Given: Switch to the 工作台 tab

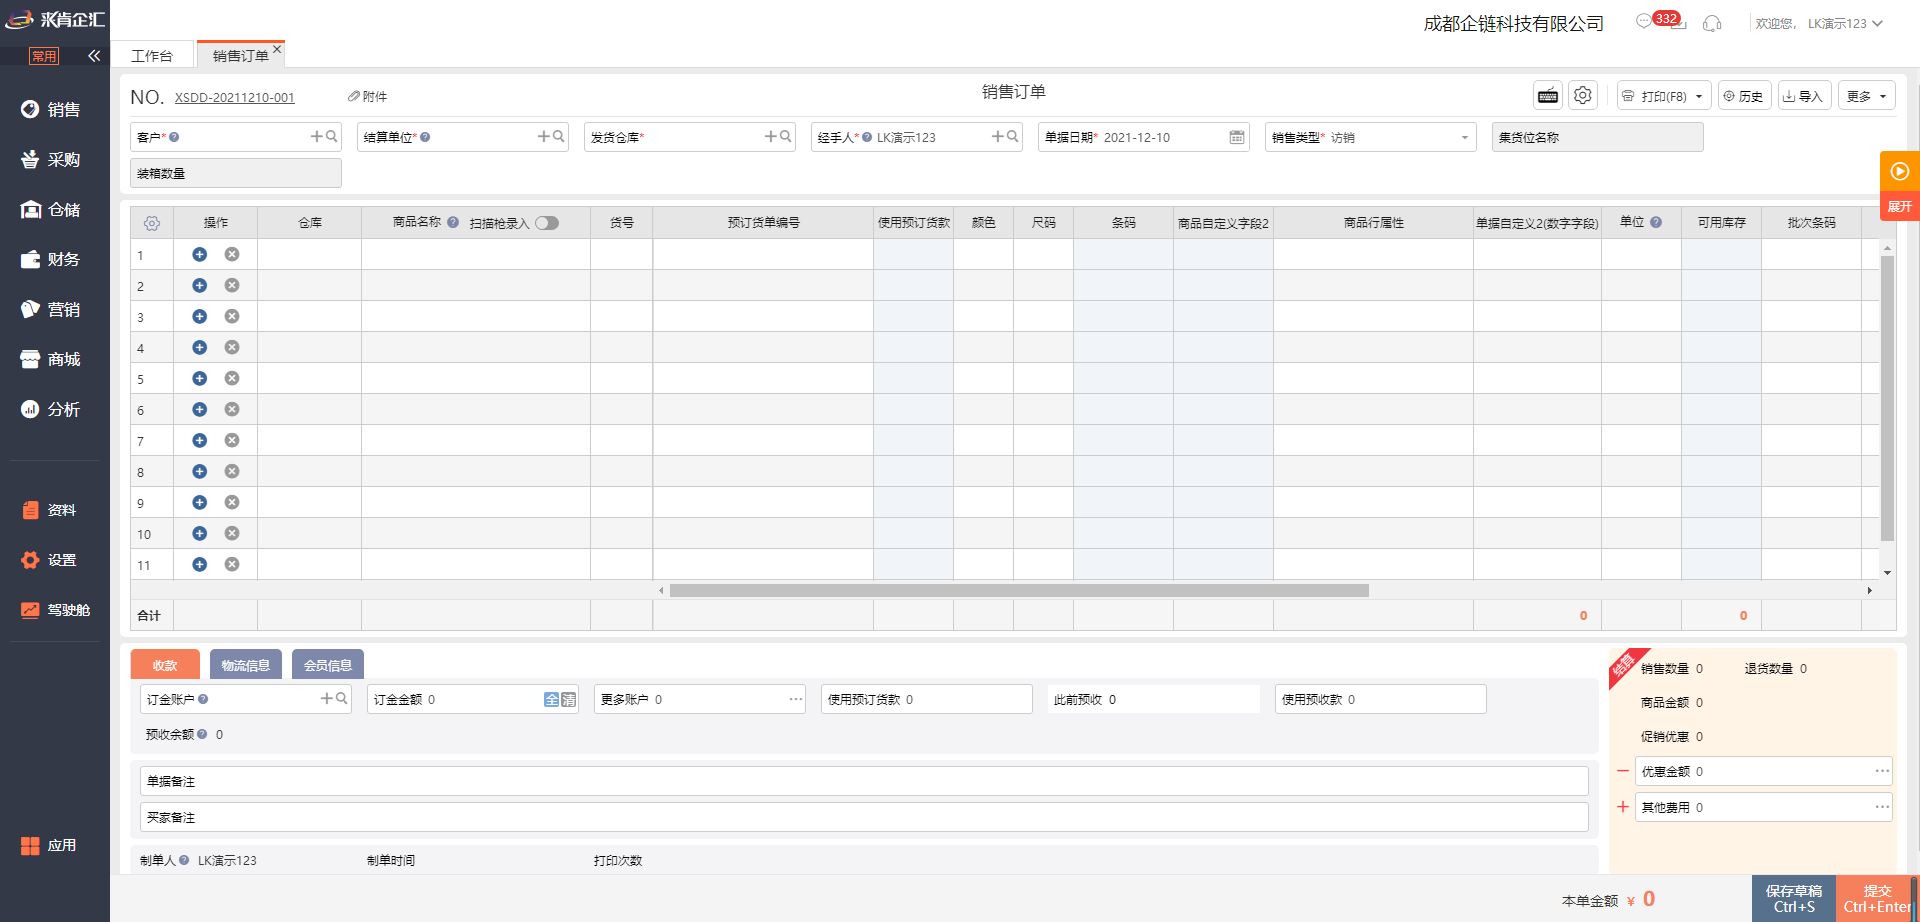Looking at the screenshot, I should click(x=152, y=56).
